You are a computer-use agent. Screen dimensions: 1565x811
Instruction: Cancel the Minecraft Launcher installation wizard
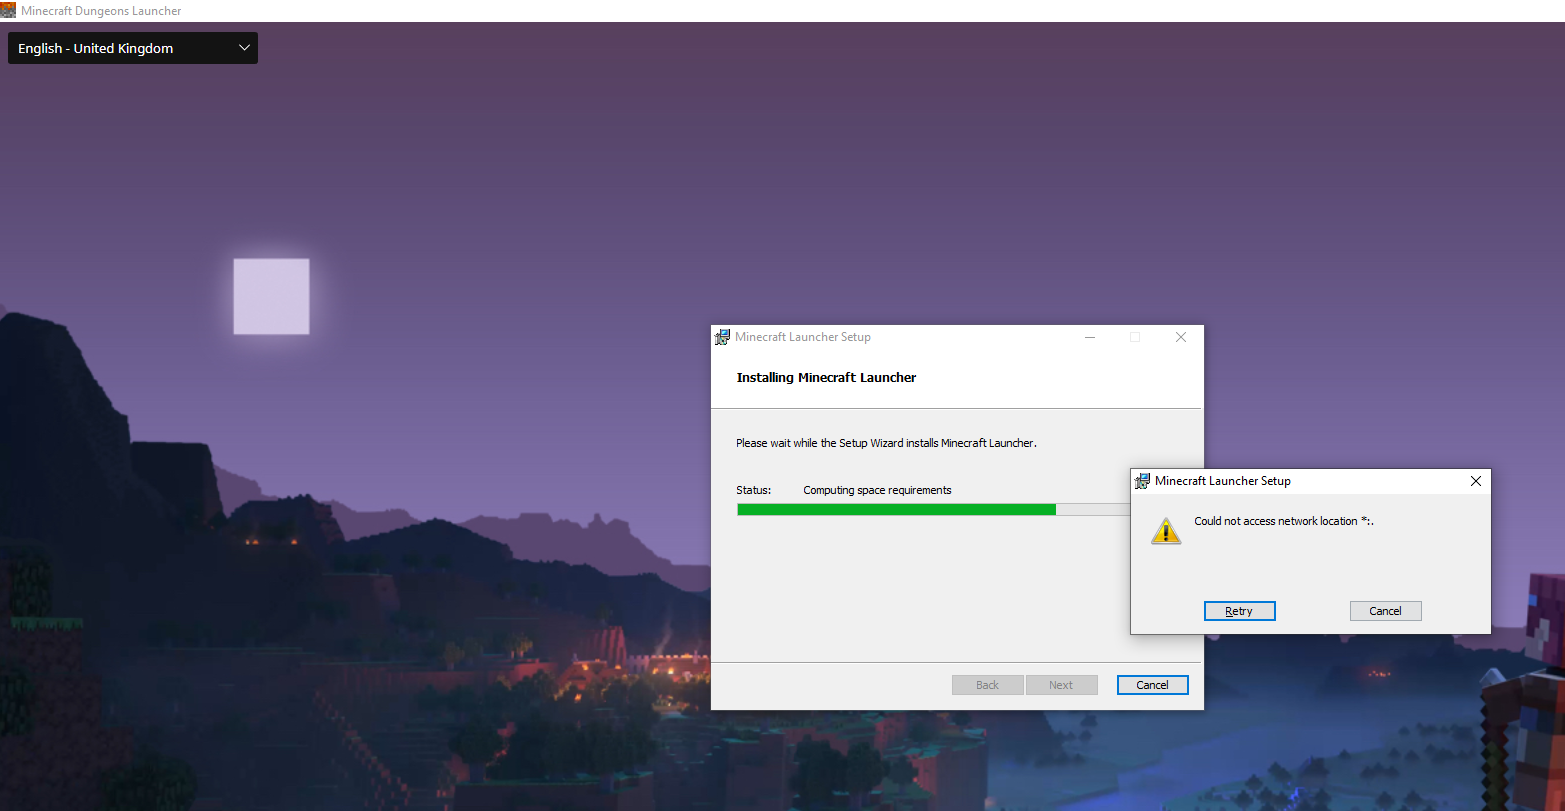tap(1152, 685)
